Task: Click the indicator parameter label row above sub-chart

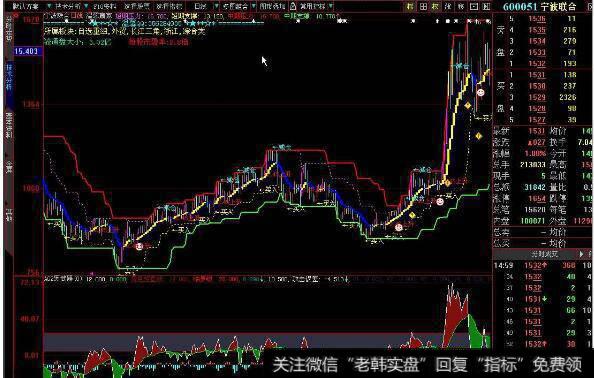Action: tap(196, 280)
